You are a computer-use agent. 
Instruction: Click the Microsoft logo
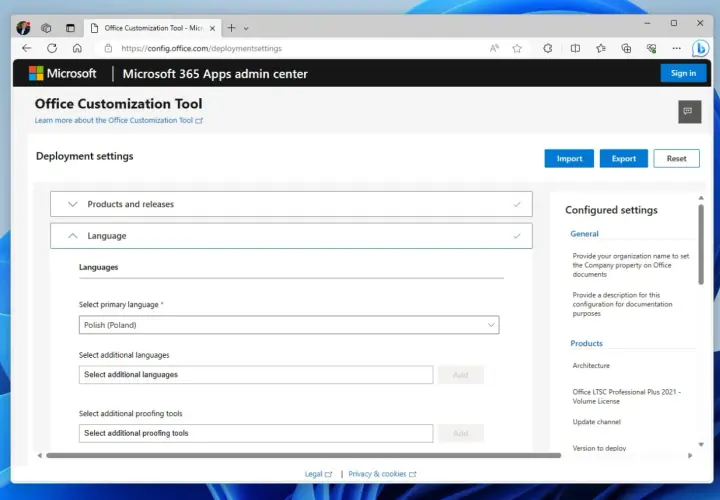(x=62, y=73)
